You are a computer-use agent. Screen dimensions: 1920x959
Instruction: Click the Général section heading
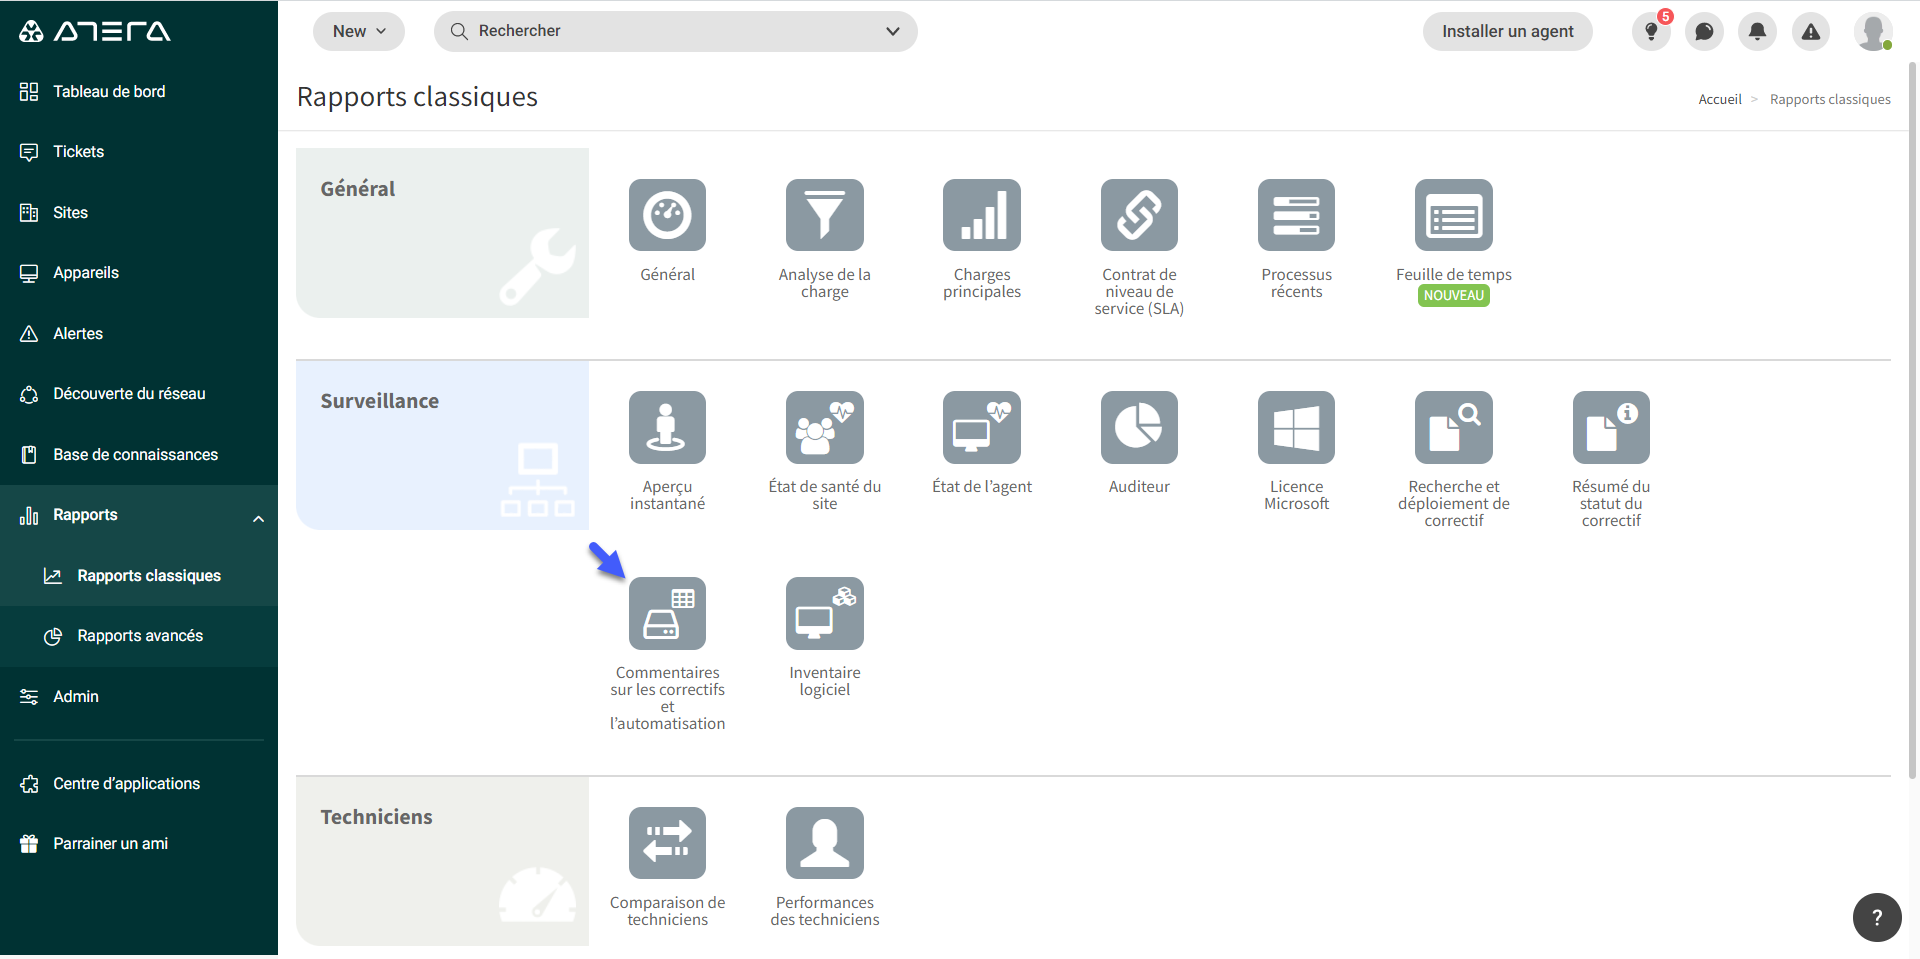pos(357,189)
